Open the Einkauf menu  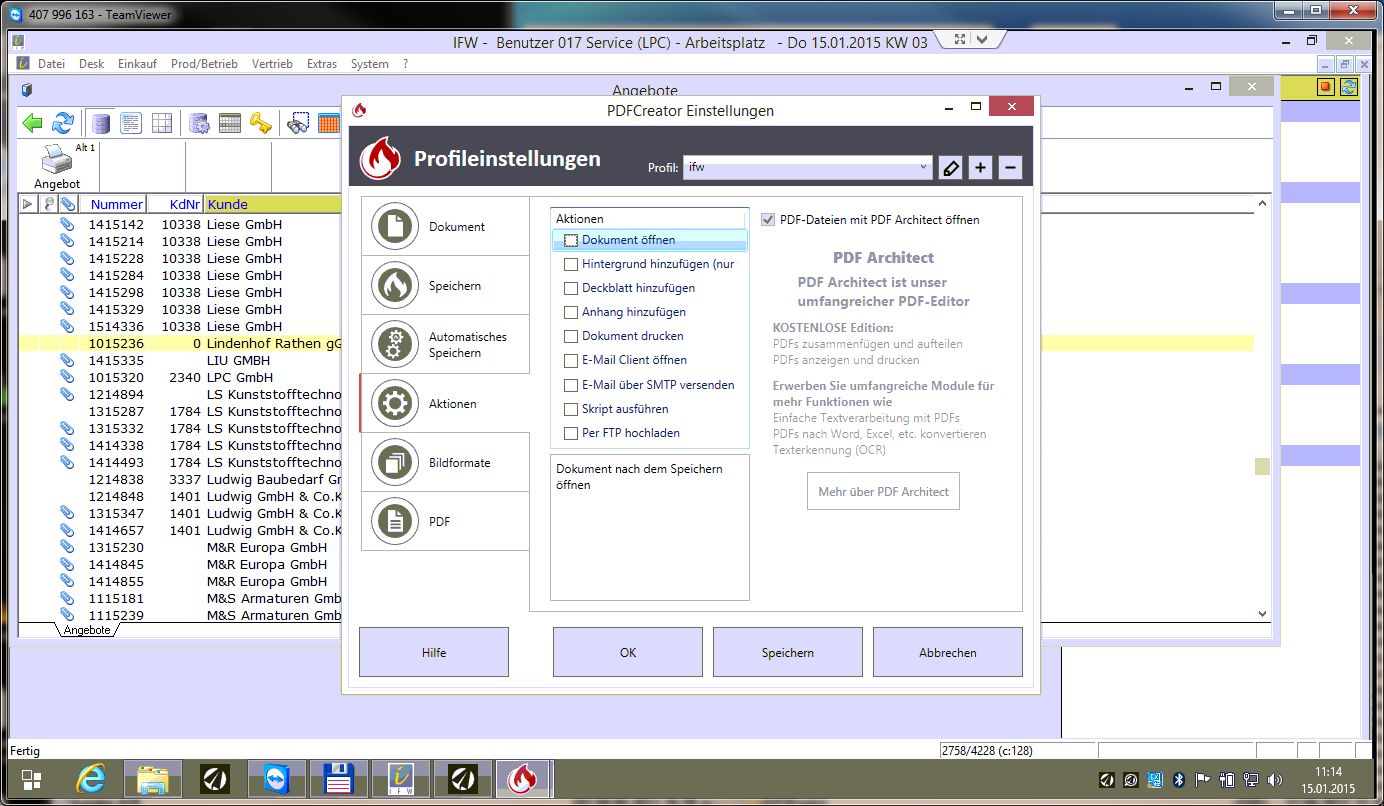(137, 64)
